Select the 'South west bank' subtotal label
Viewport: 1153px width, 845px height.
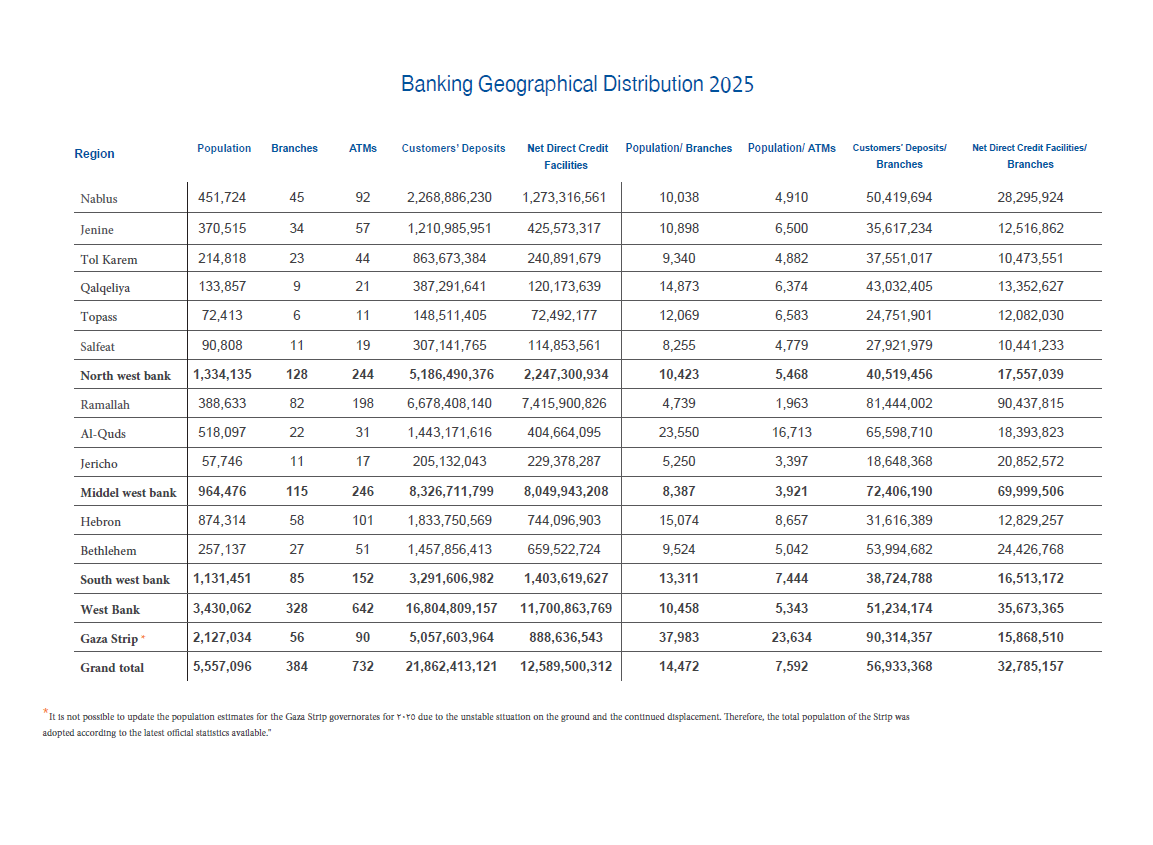125,580
